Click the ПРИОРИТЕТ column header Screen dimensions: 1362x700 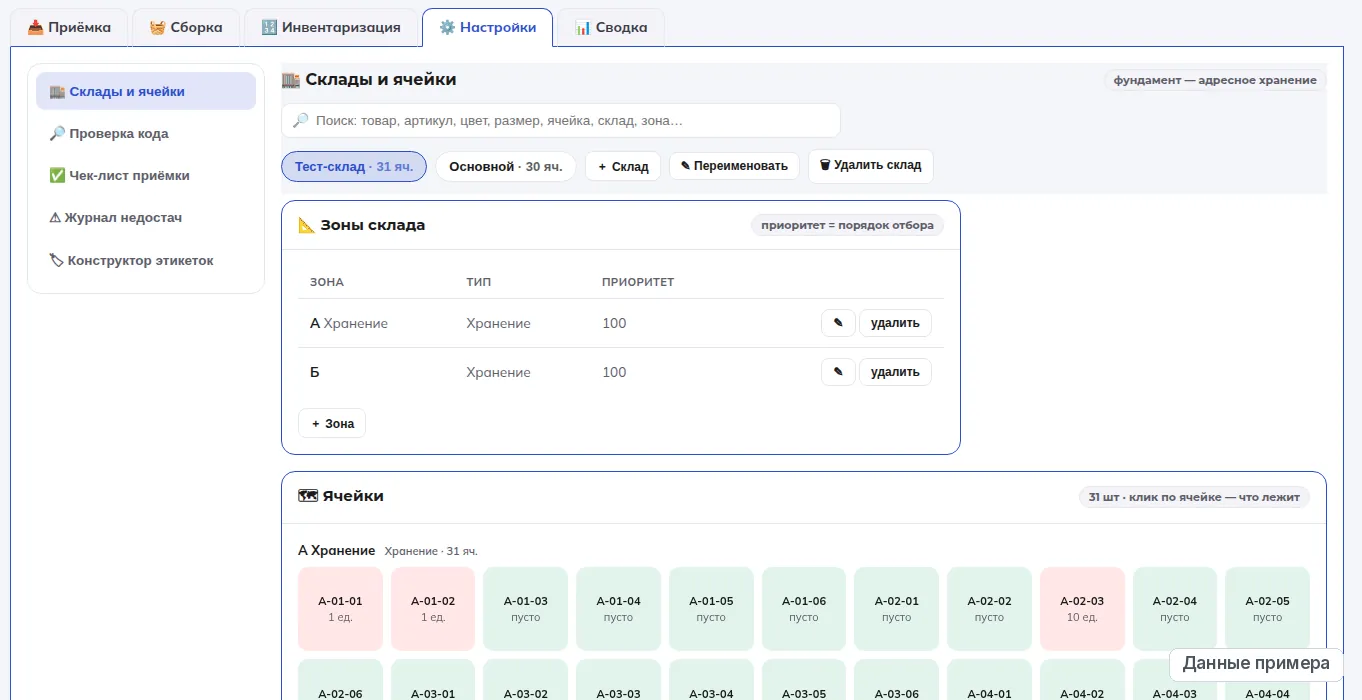click(x=638, y=282)
